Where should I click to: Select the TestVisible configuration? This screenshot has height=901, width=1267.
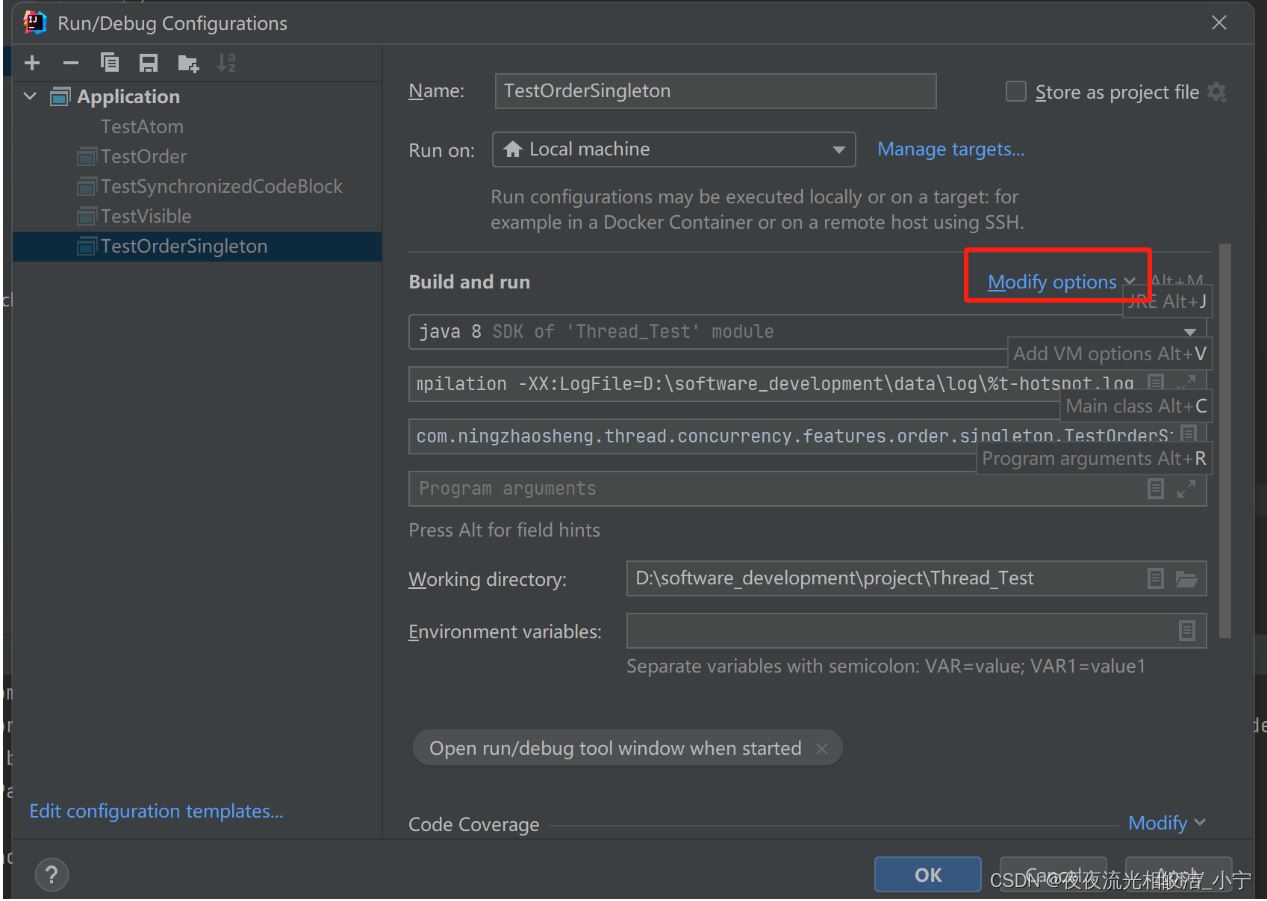pos(145,216)
